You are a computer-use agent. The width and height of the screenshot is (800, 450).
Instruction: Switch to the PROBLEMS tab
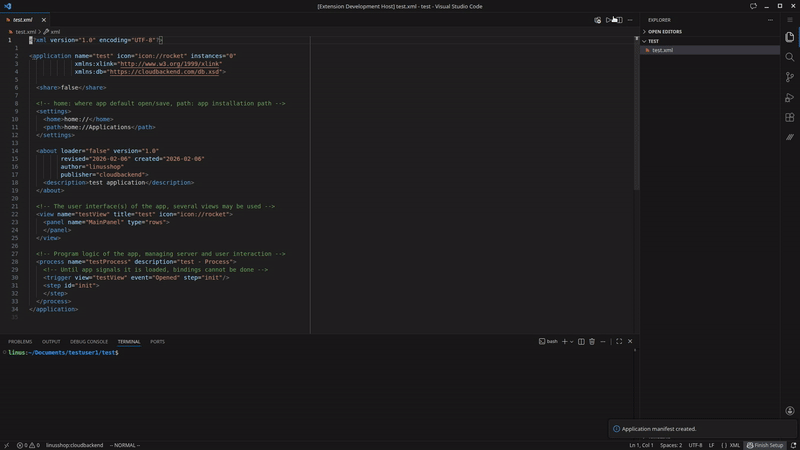coord(20,341)
